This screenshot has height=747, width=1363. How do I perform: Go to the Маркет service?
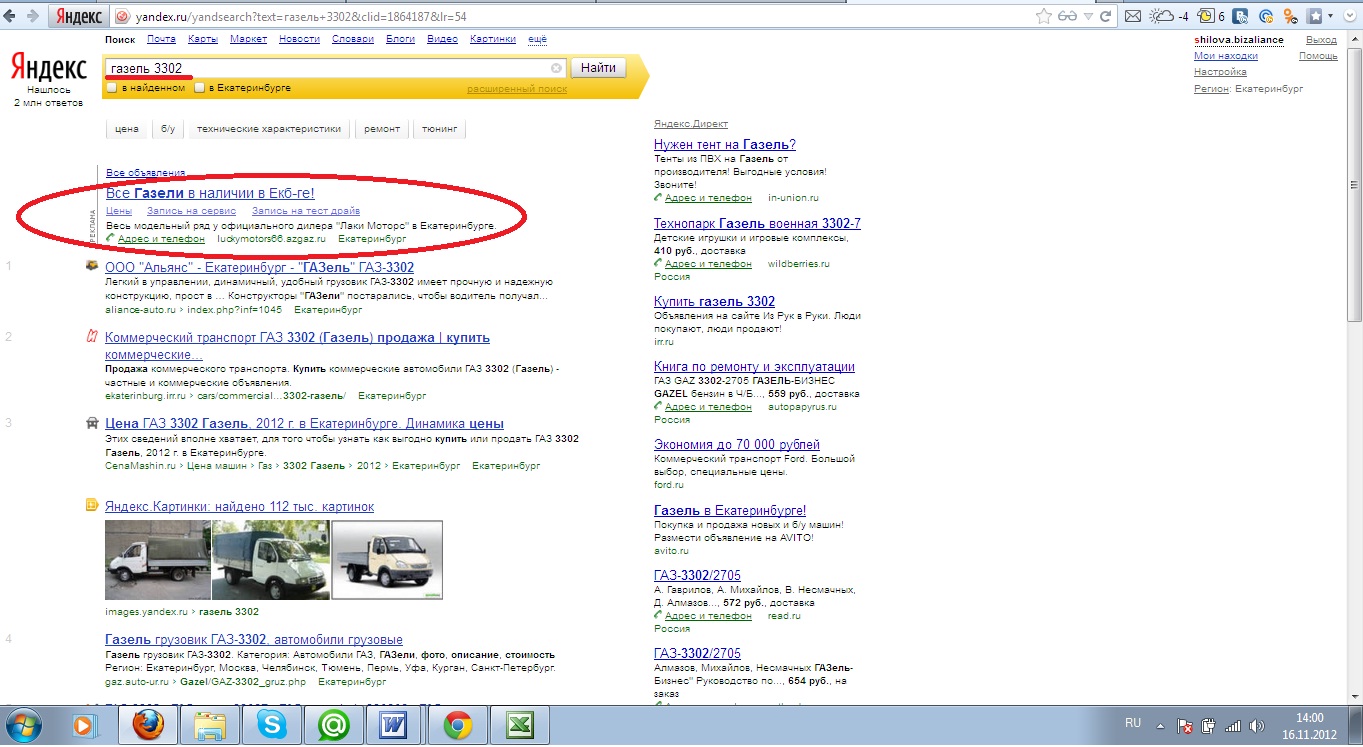click(x=248, y=39)
